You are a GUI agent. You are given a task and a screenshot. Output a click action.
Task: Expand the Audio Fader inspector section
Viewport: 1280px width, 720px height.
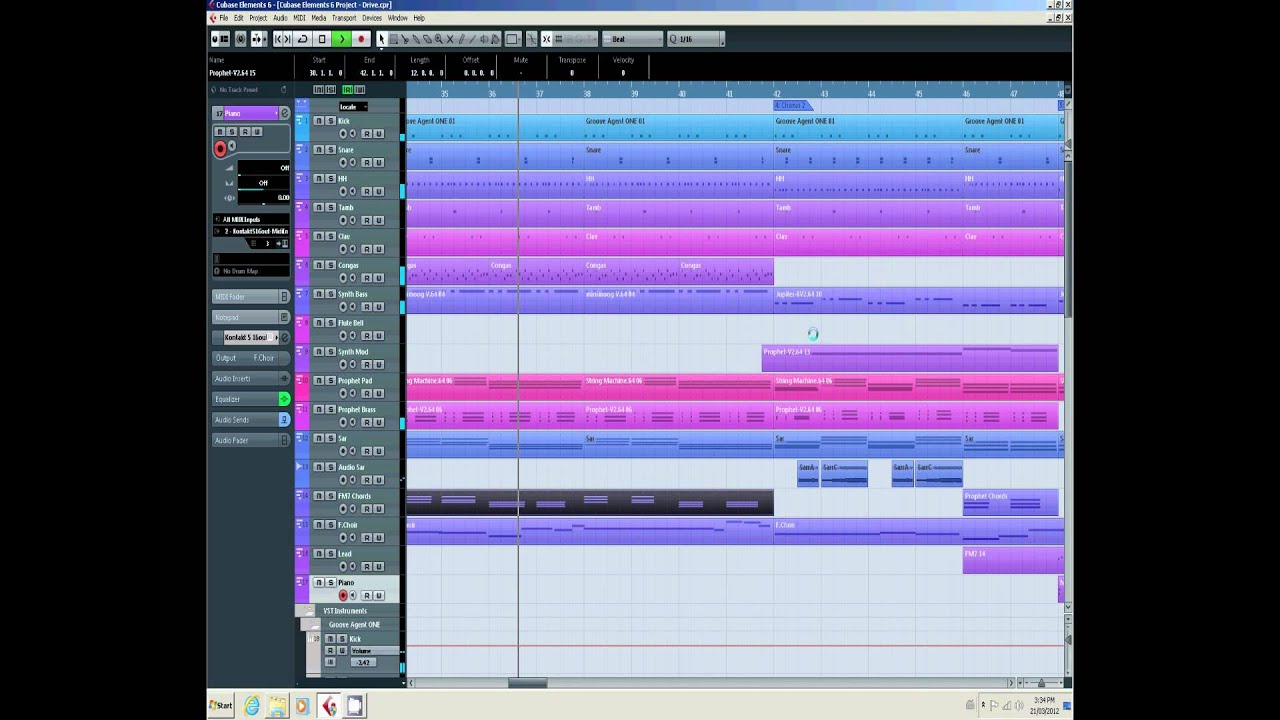click(x=251, y=440)
